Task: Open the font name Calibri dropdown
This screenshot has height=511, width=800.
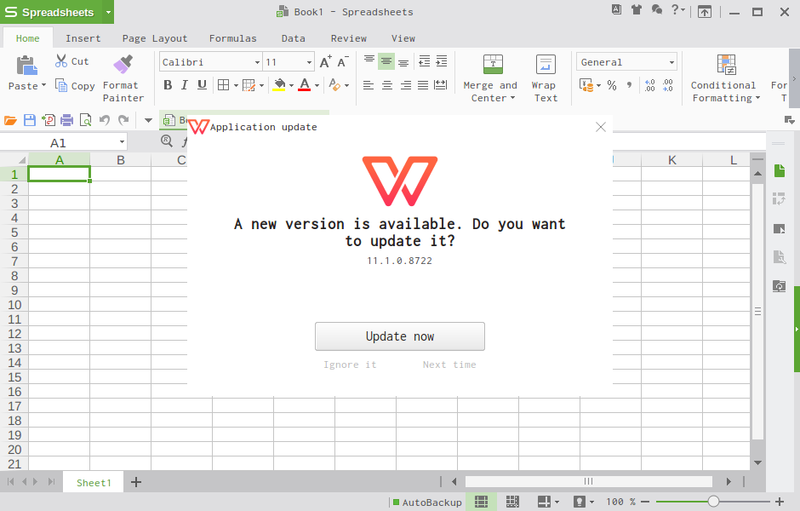Action: pyautogui.click(x=257, y=62)
